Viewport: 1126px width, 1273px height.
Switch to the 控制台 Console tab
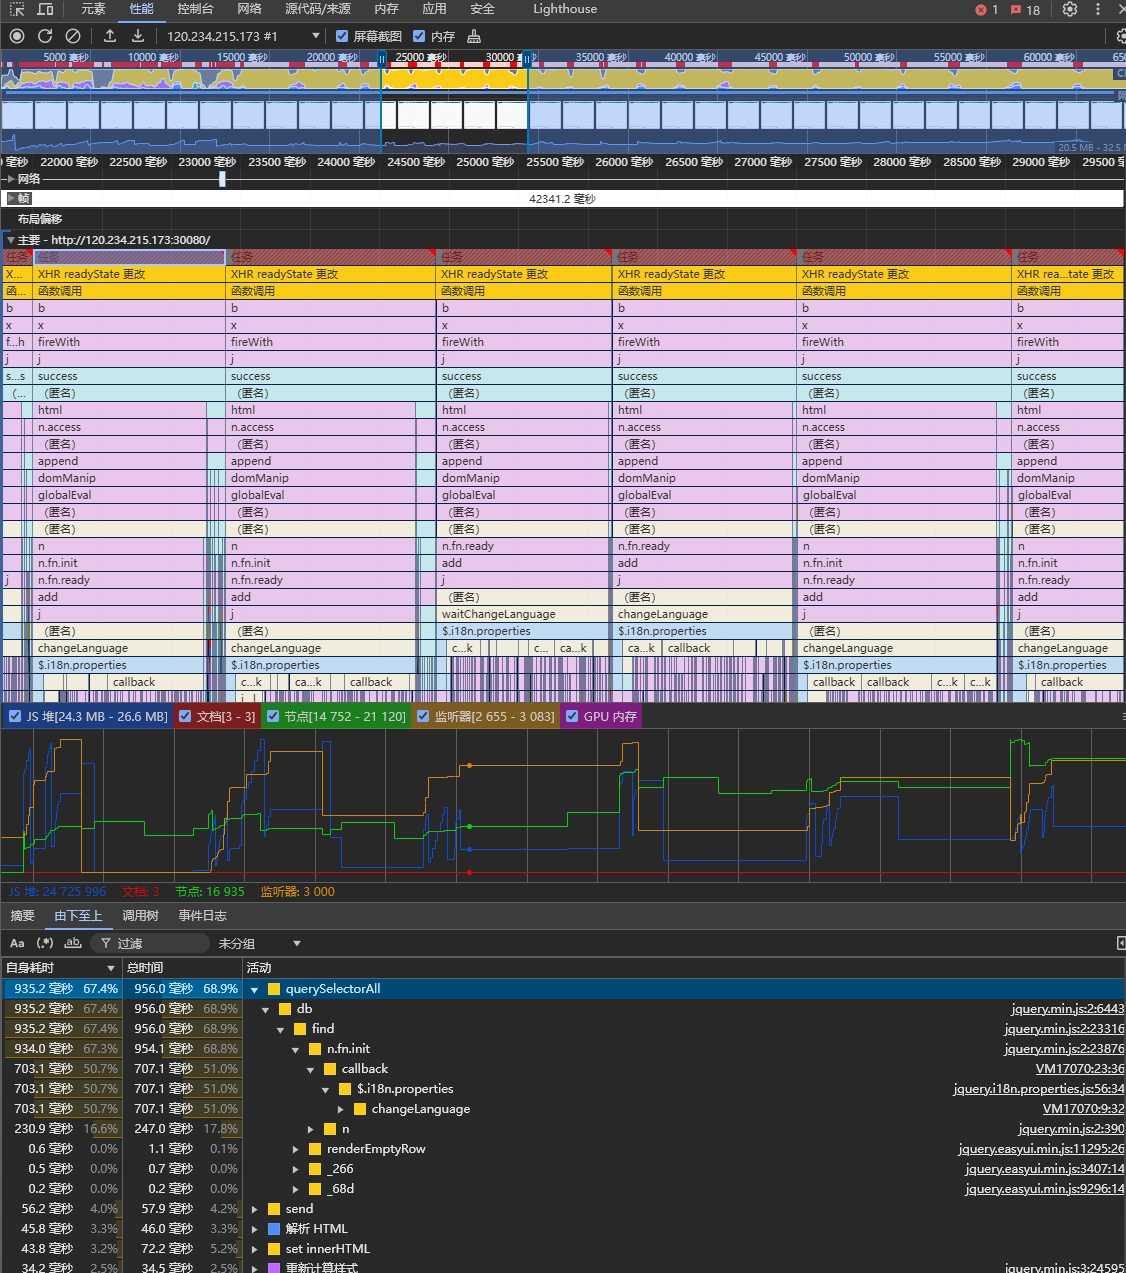pos(195,9)
